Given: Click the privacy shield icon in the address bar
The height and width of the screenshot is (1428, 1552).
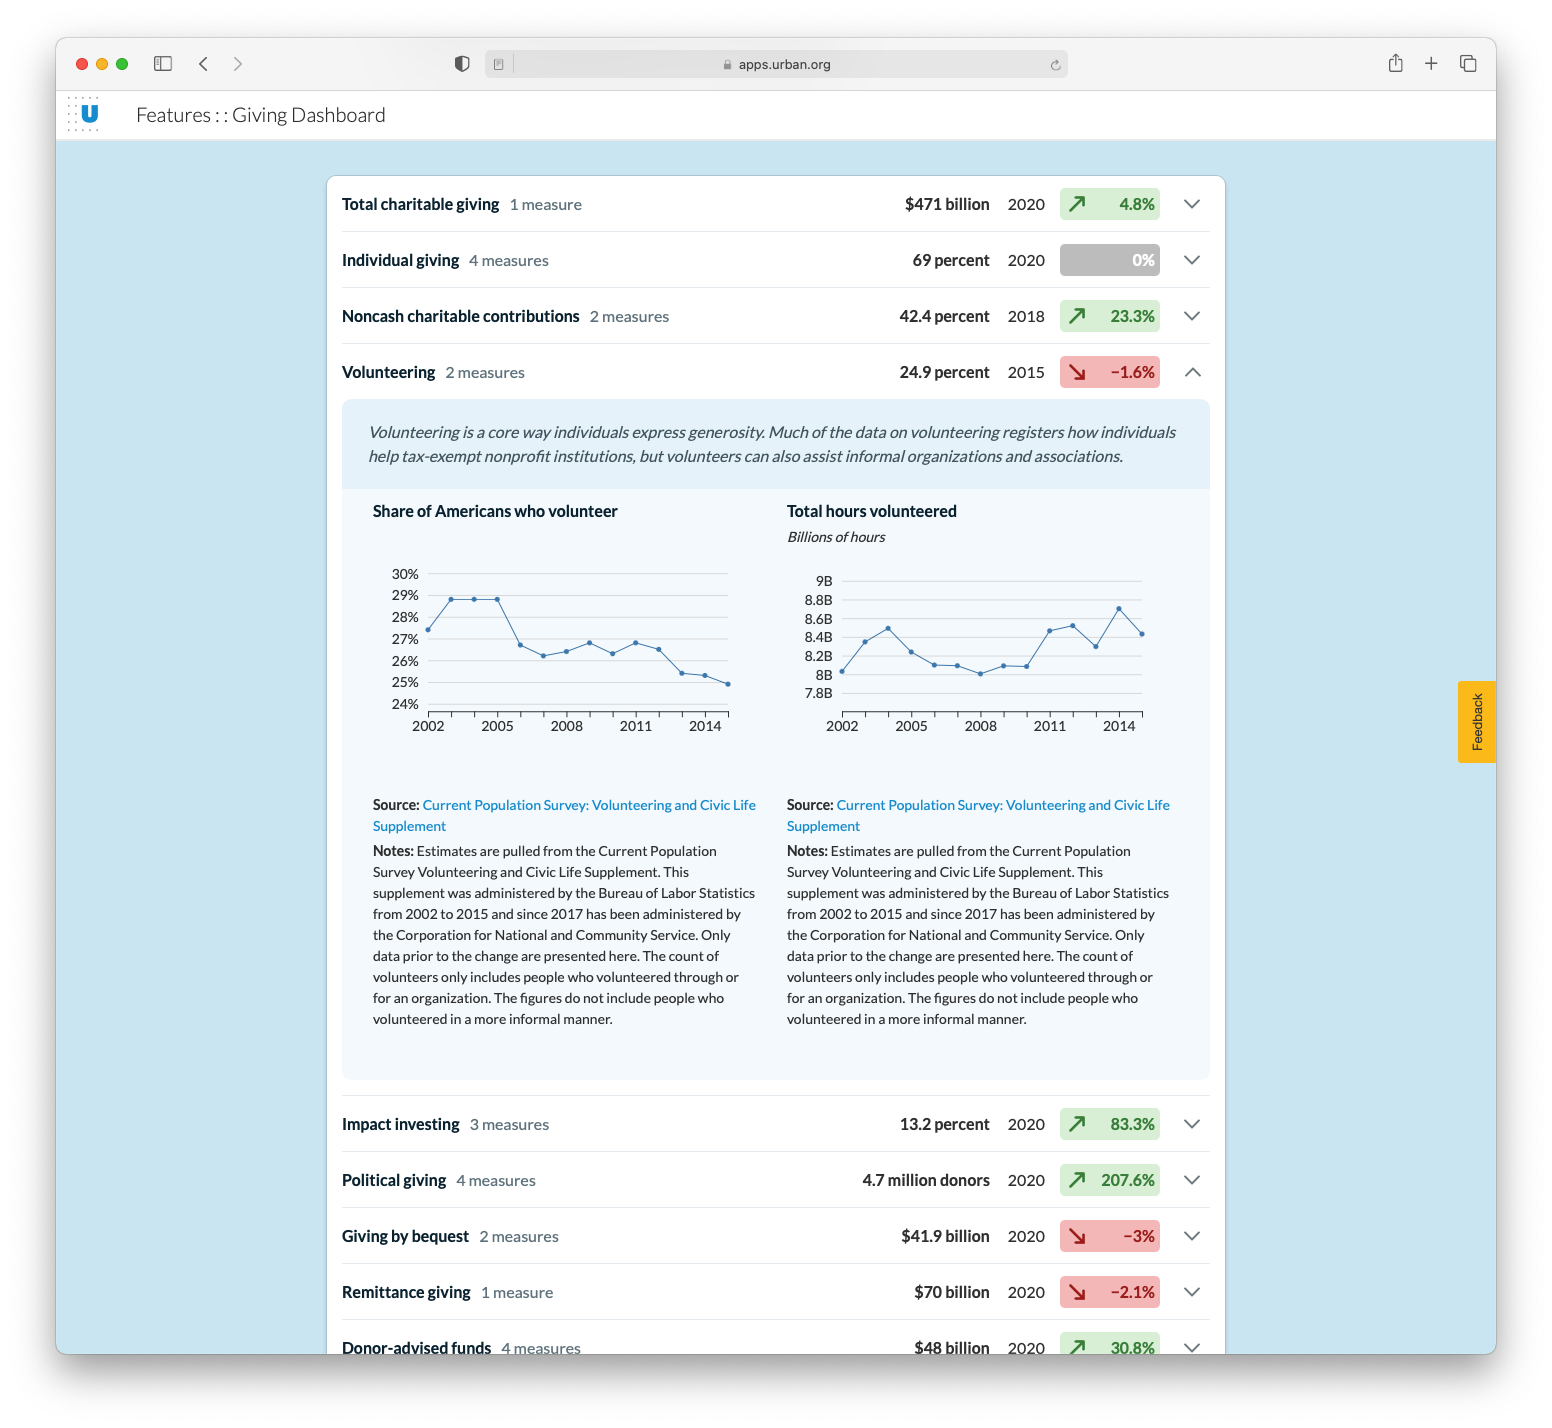Looking at the screenshot, I should 461,63.
